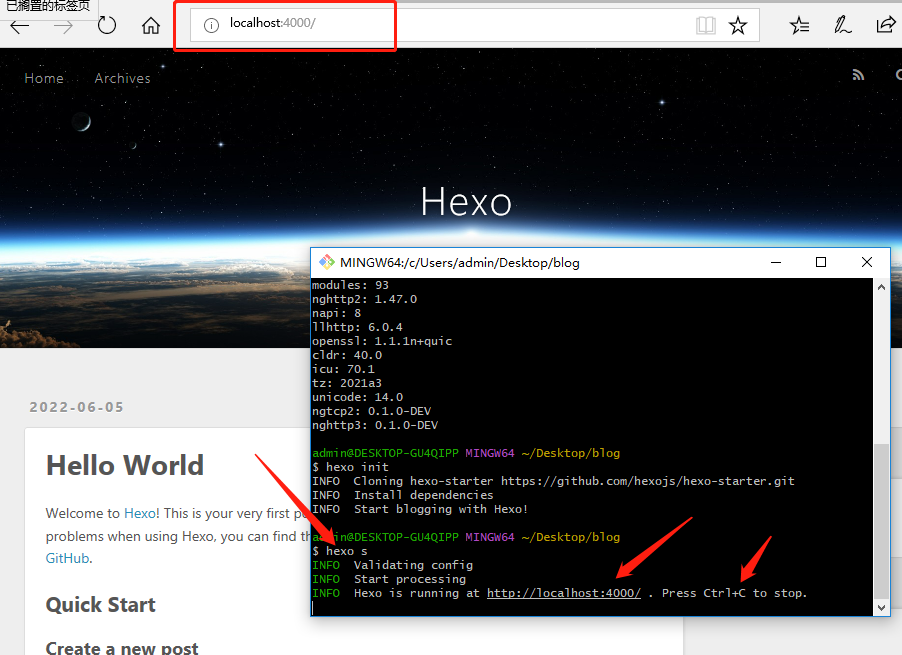Screen dimensions: 902x655
Task: Go to the browser home icon
Action: (151, 25)
